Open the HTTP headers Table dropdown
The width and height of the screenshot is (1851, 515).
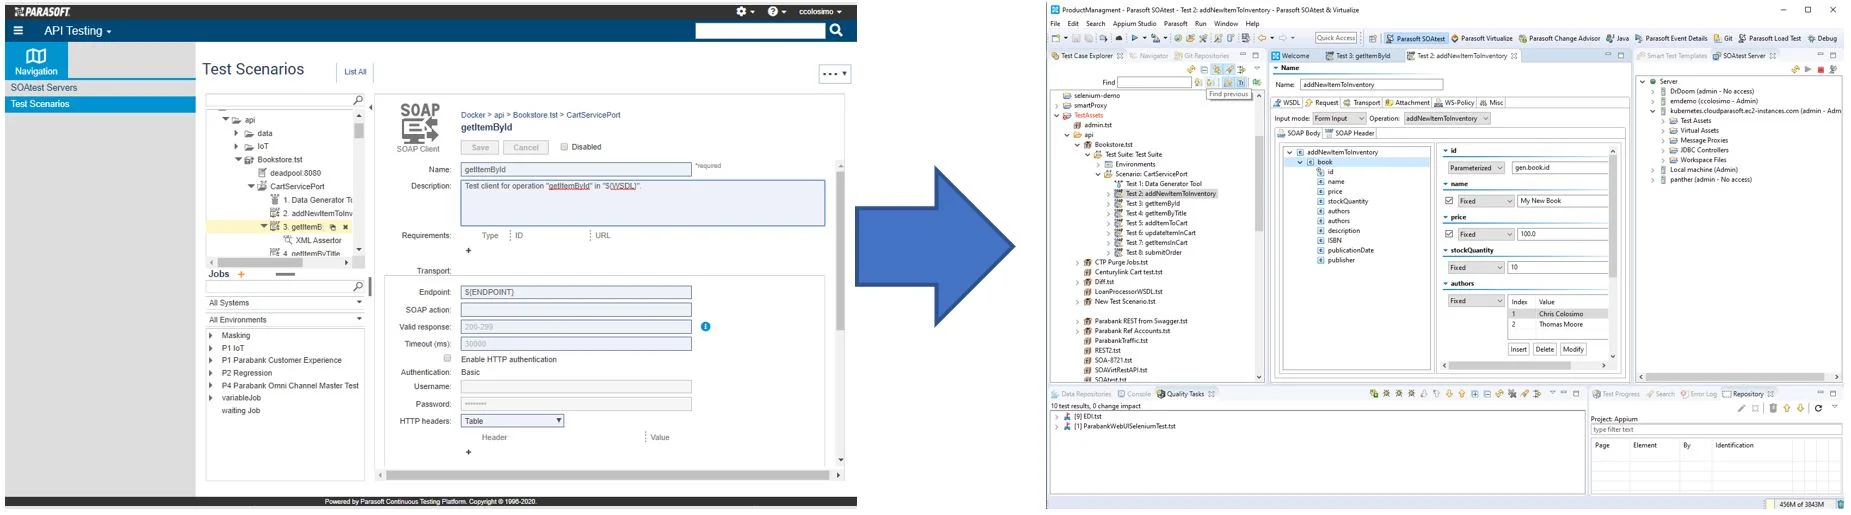(513, 421)
